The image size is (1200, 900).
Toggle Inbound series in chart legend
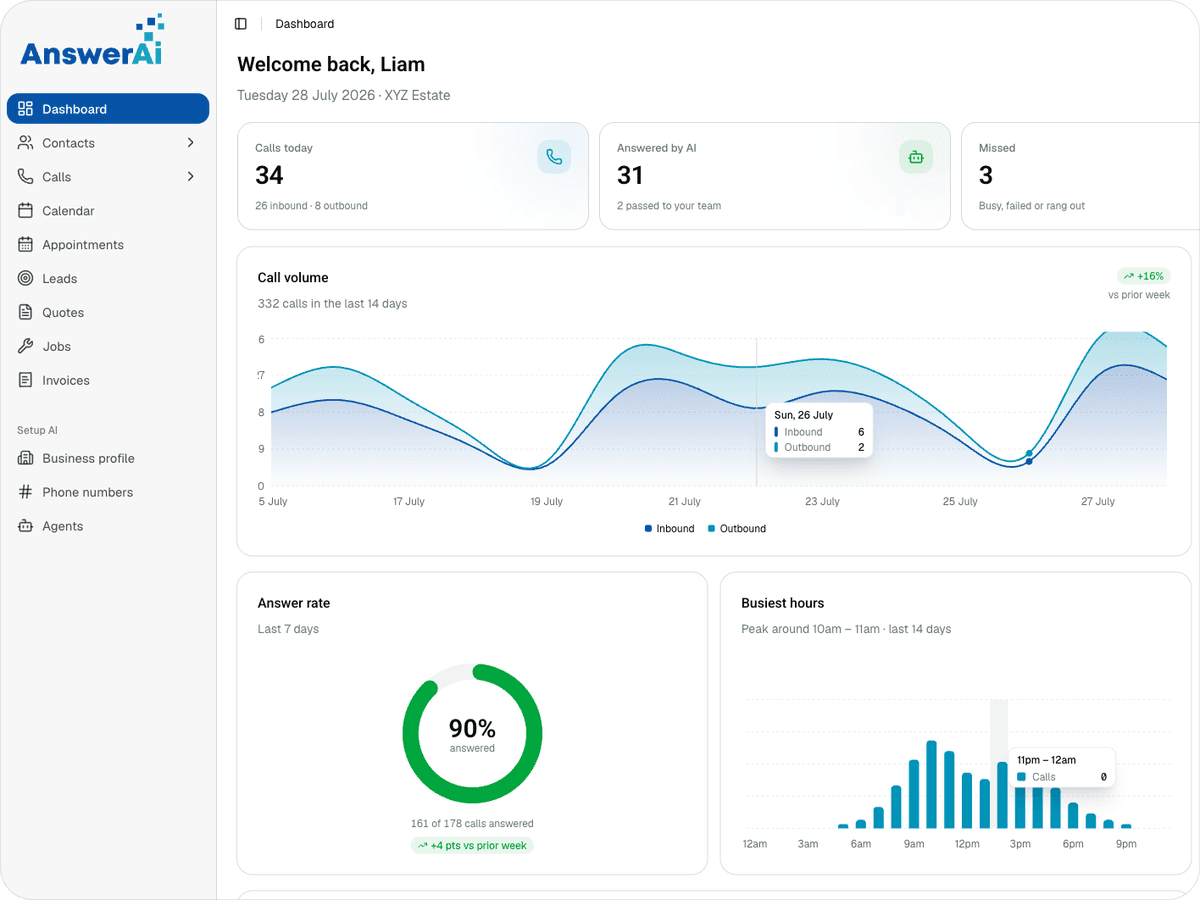(669, 529)
